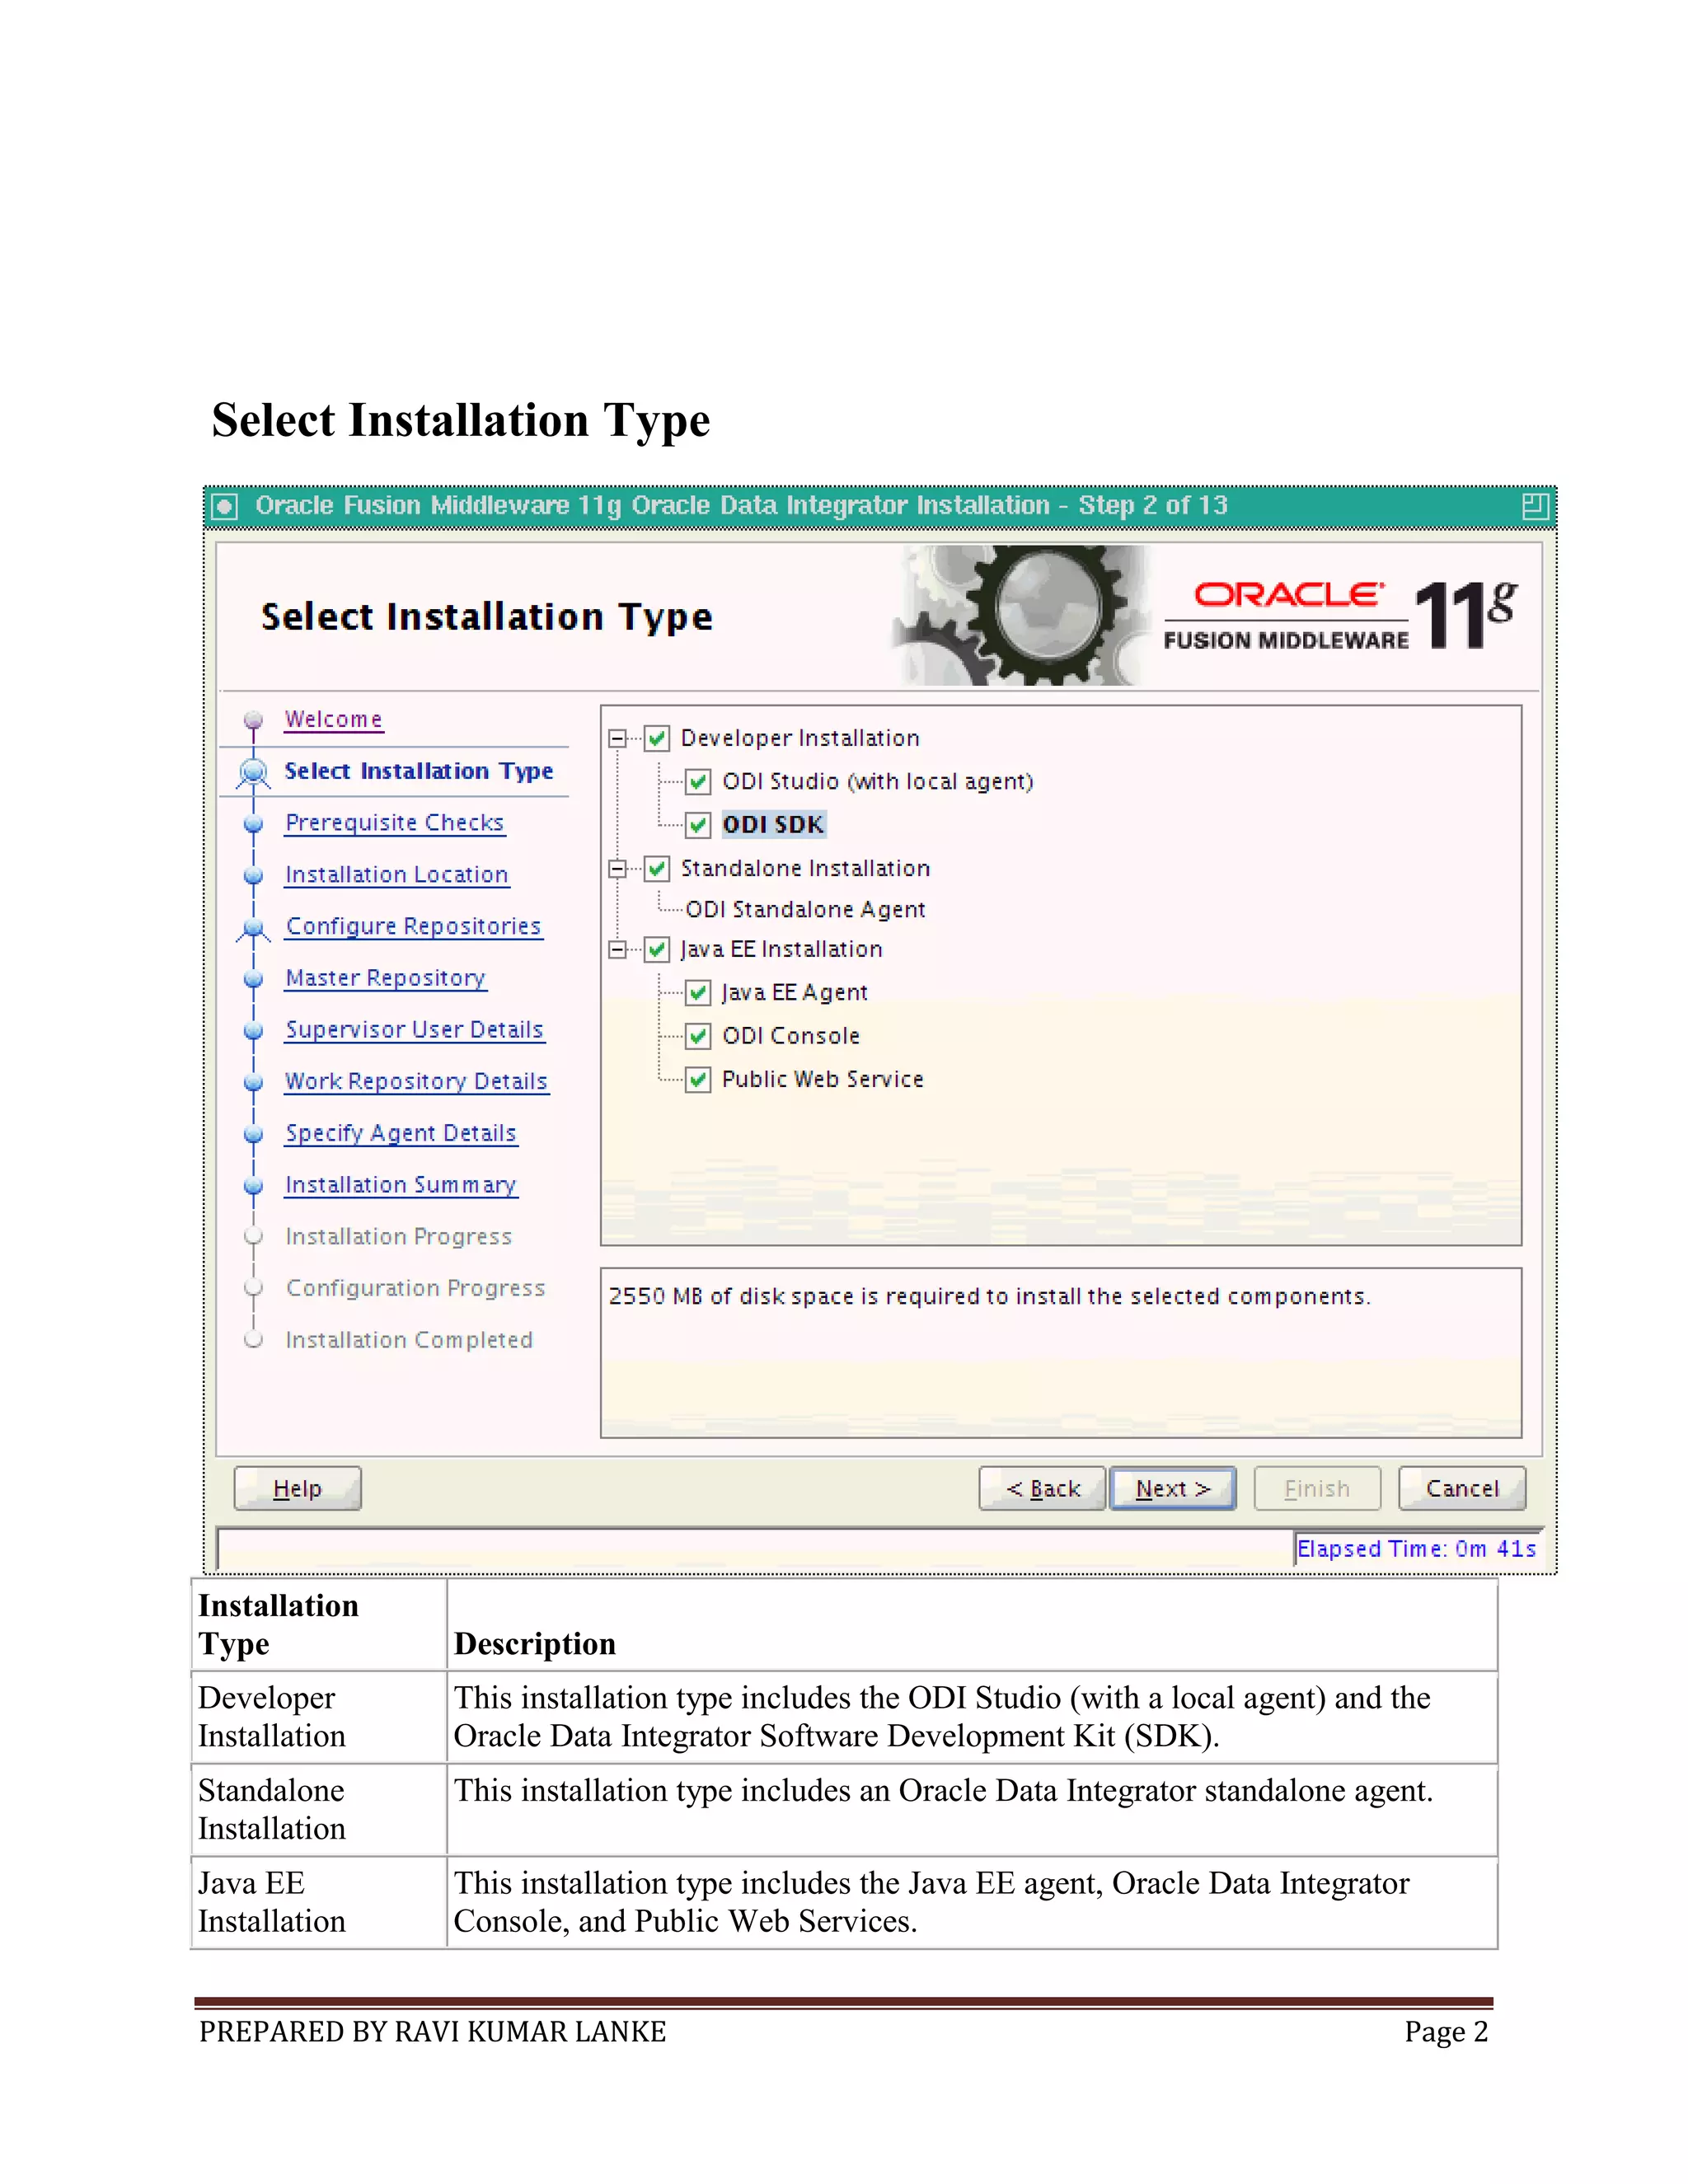
Task: Toggle the Developer Installation checkbox
Action: click(x=657, y=739)
